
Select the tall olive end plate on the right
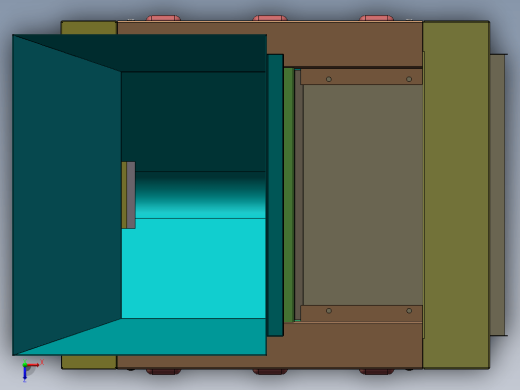pyautogui.click(x=456, y=195)
